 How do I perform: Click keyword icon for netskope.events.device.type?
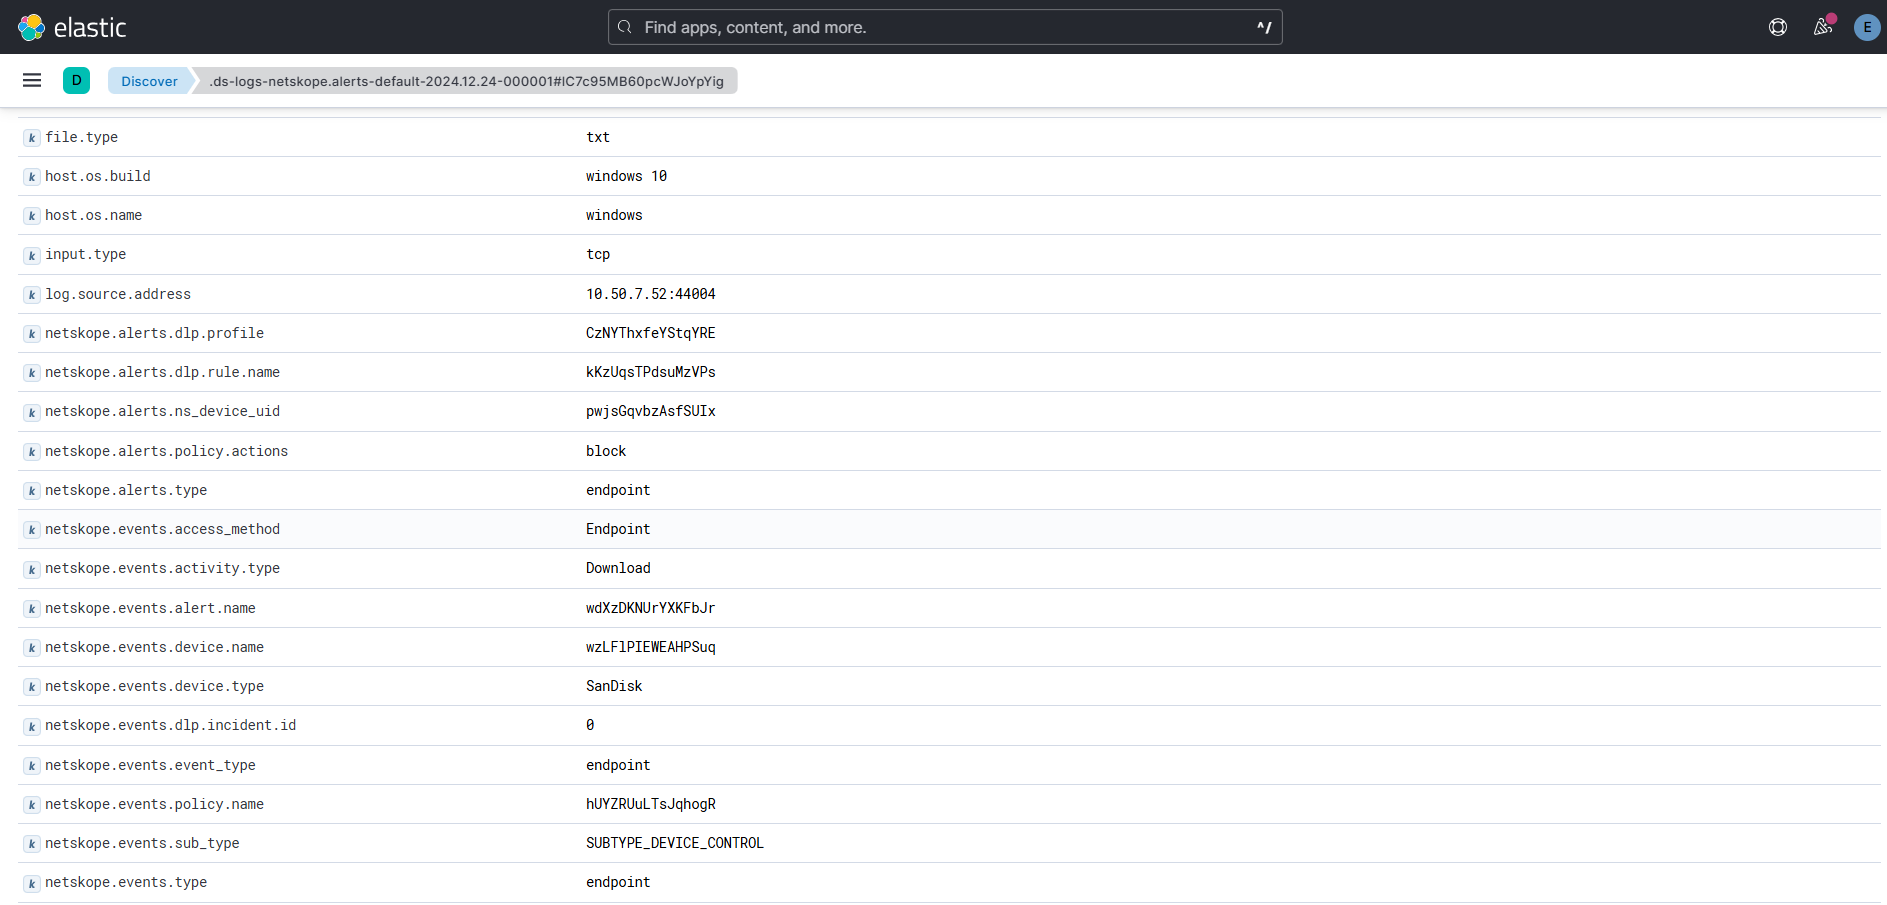click(32, 687)
